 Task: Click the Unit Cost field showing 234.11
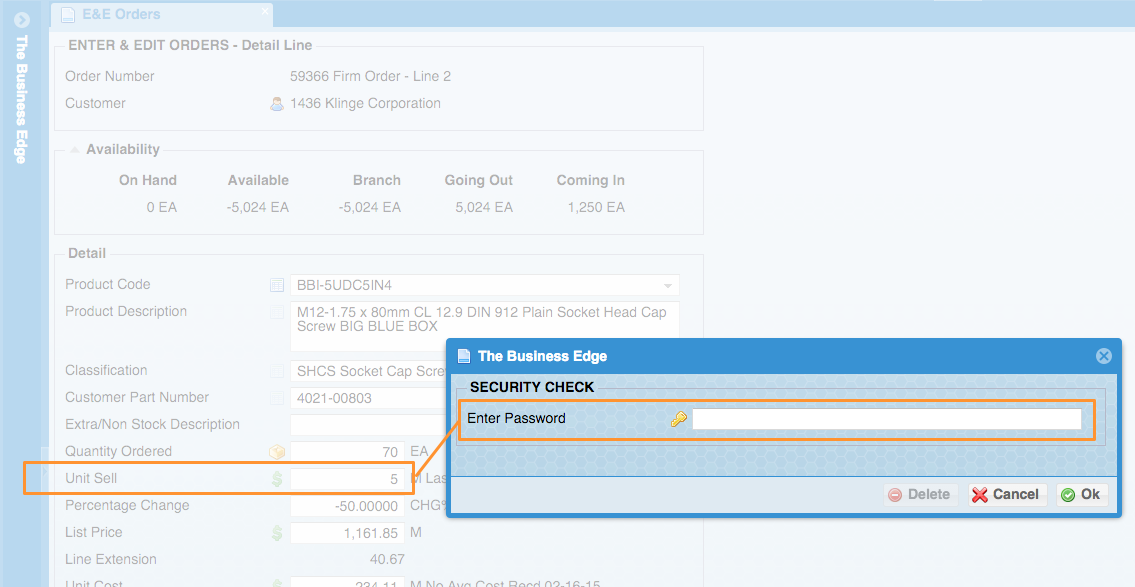347,583
